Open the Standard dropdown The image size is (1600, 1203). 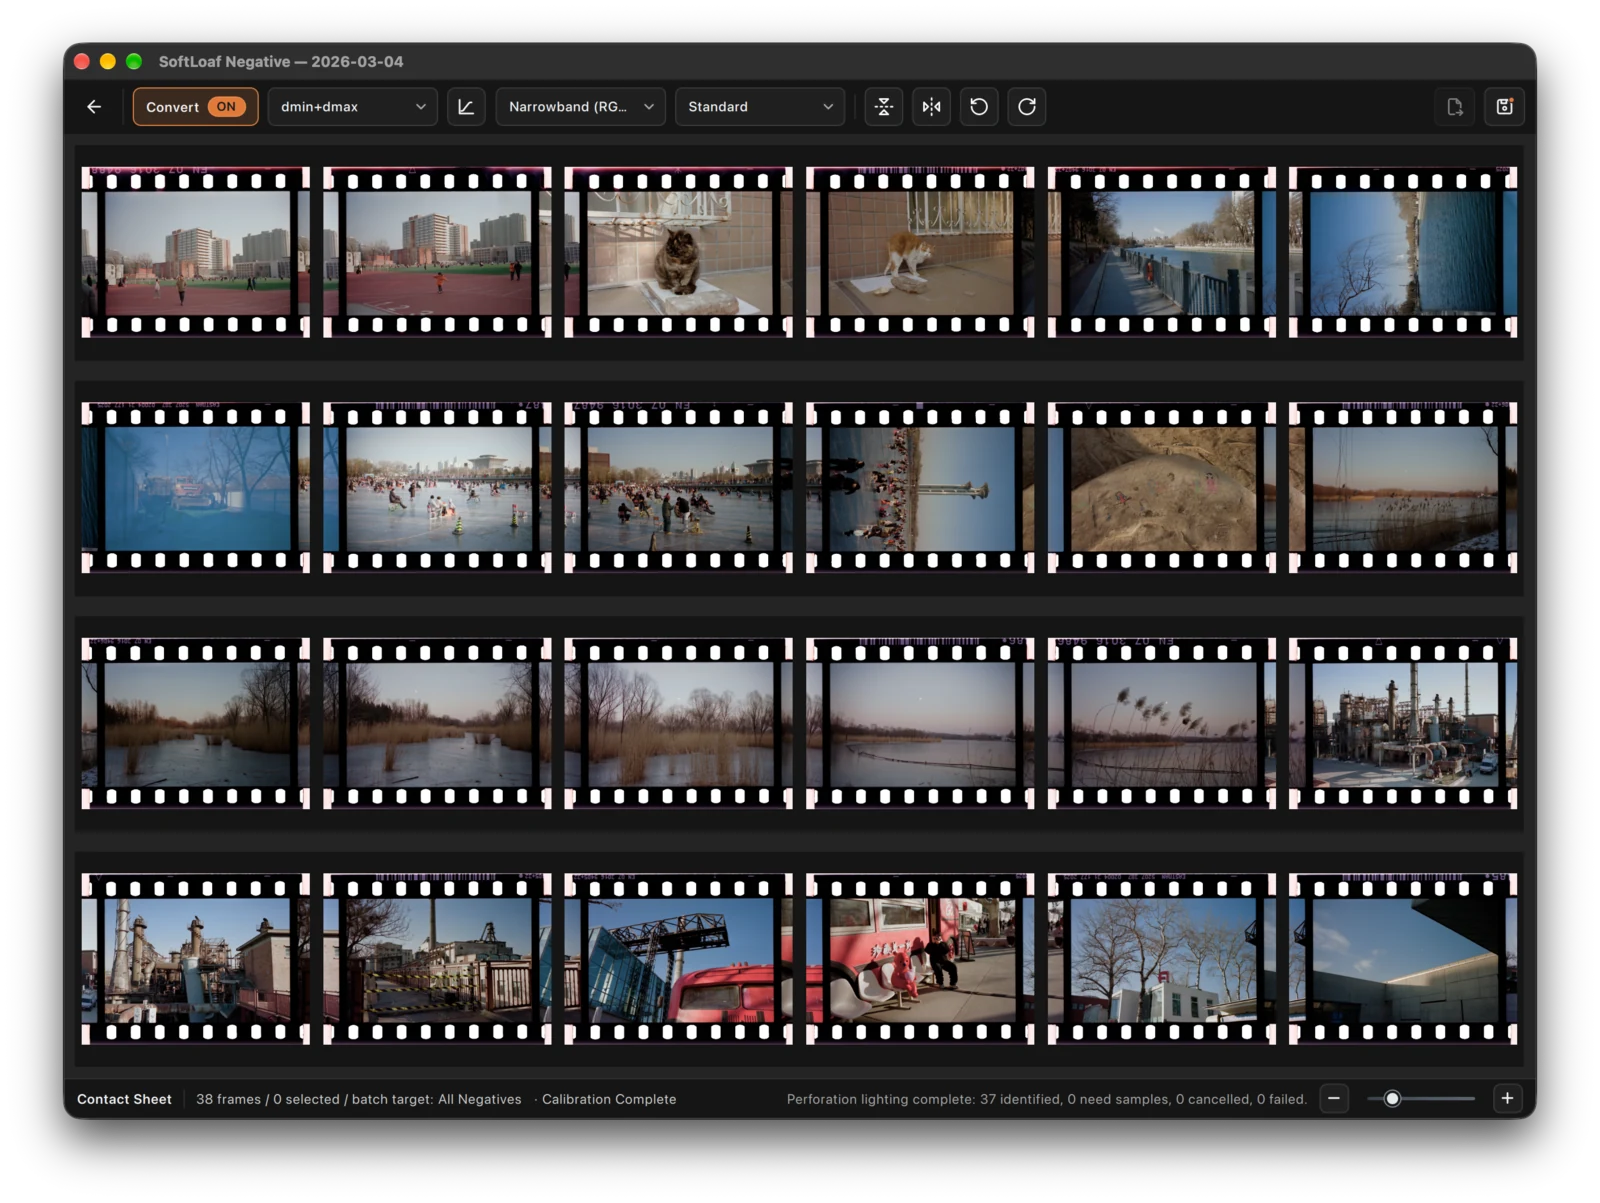760,107
